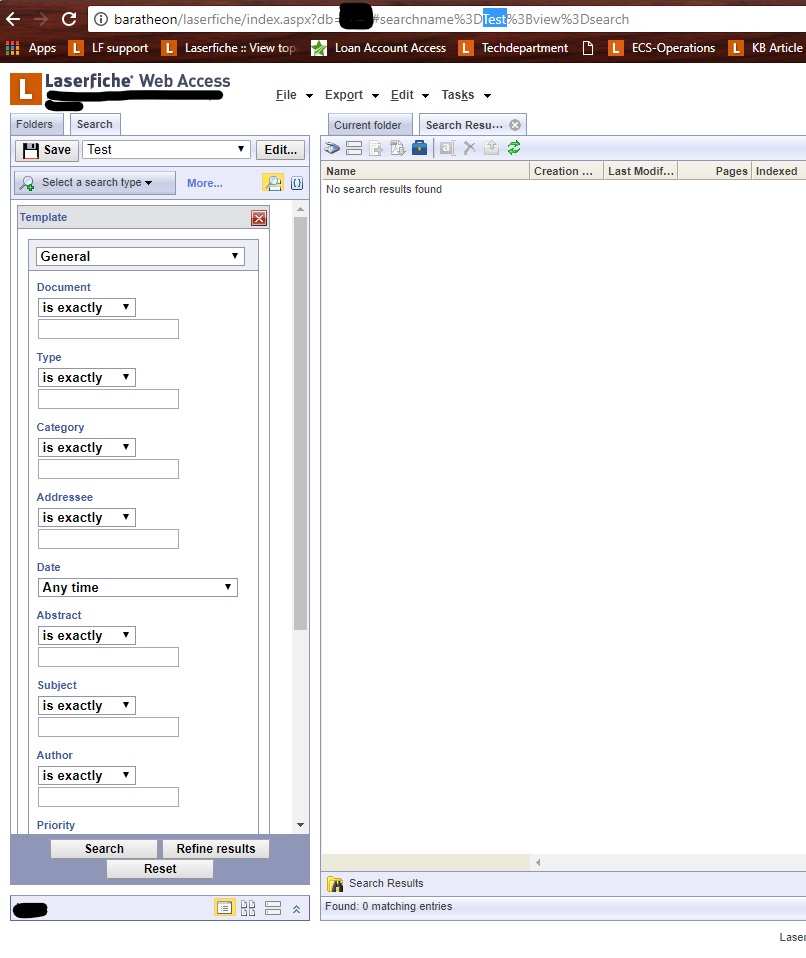Click the Search button below the form

point(104,849)
